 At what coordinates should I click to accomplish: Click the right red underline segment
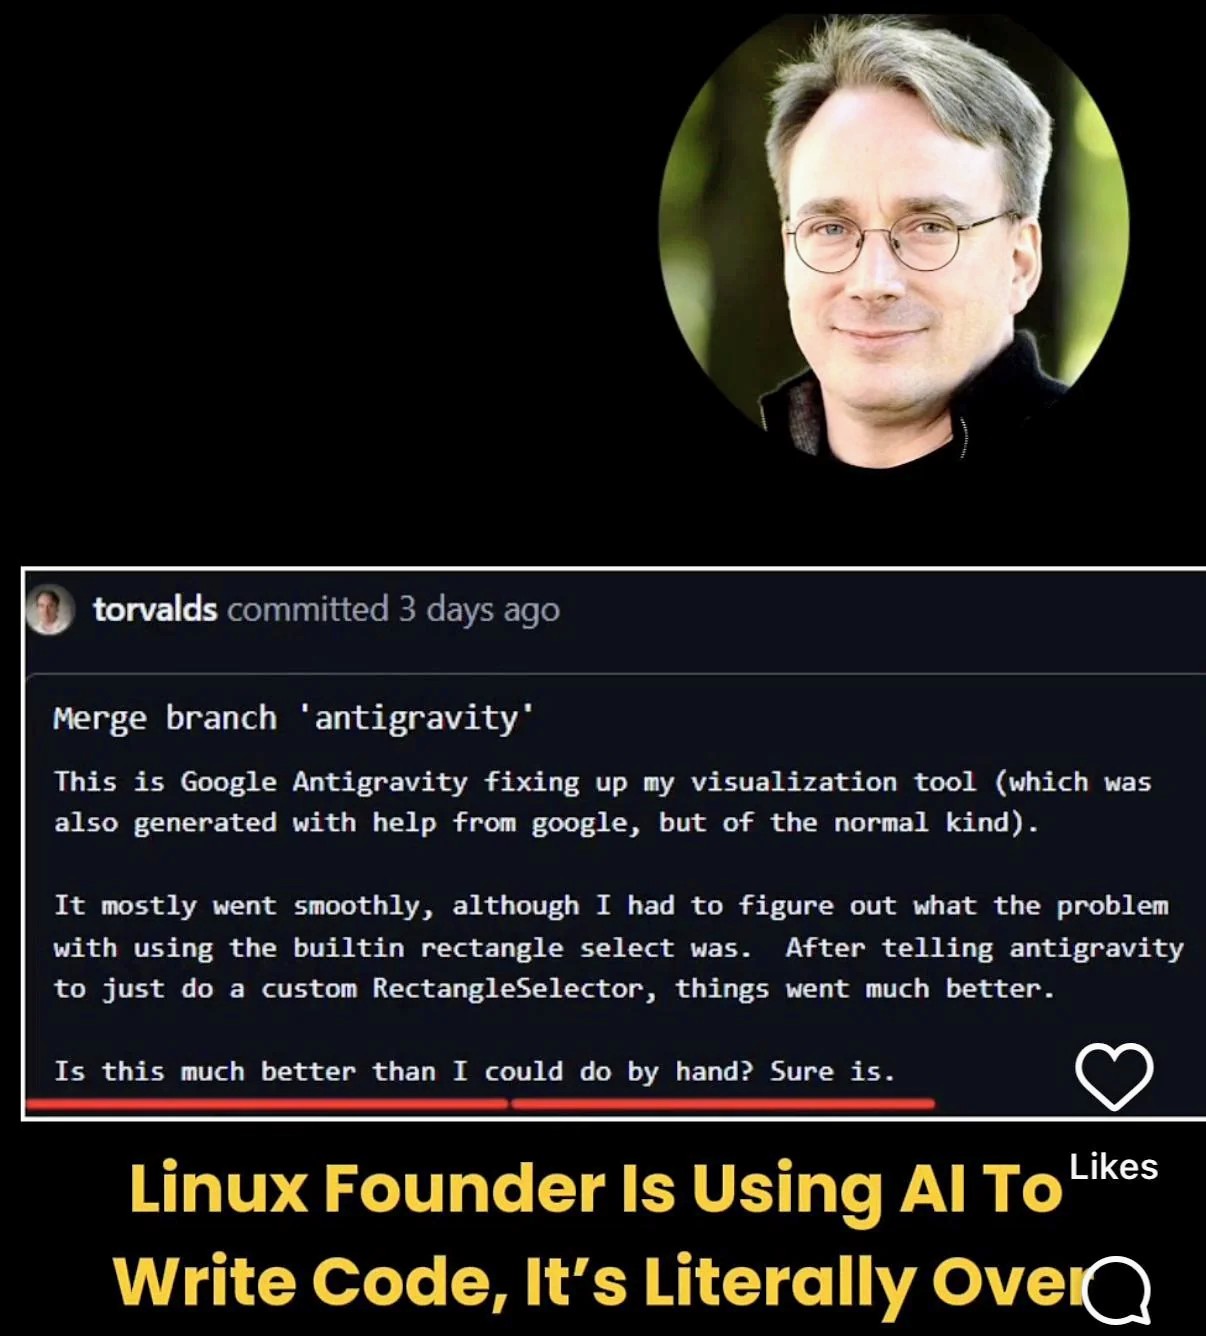pyautogui.click(x=723, y=1104)
